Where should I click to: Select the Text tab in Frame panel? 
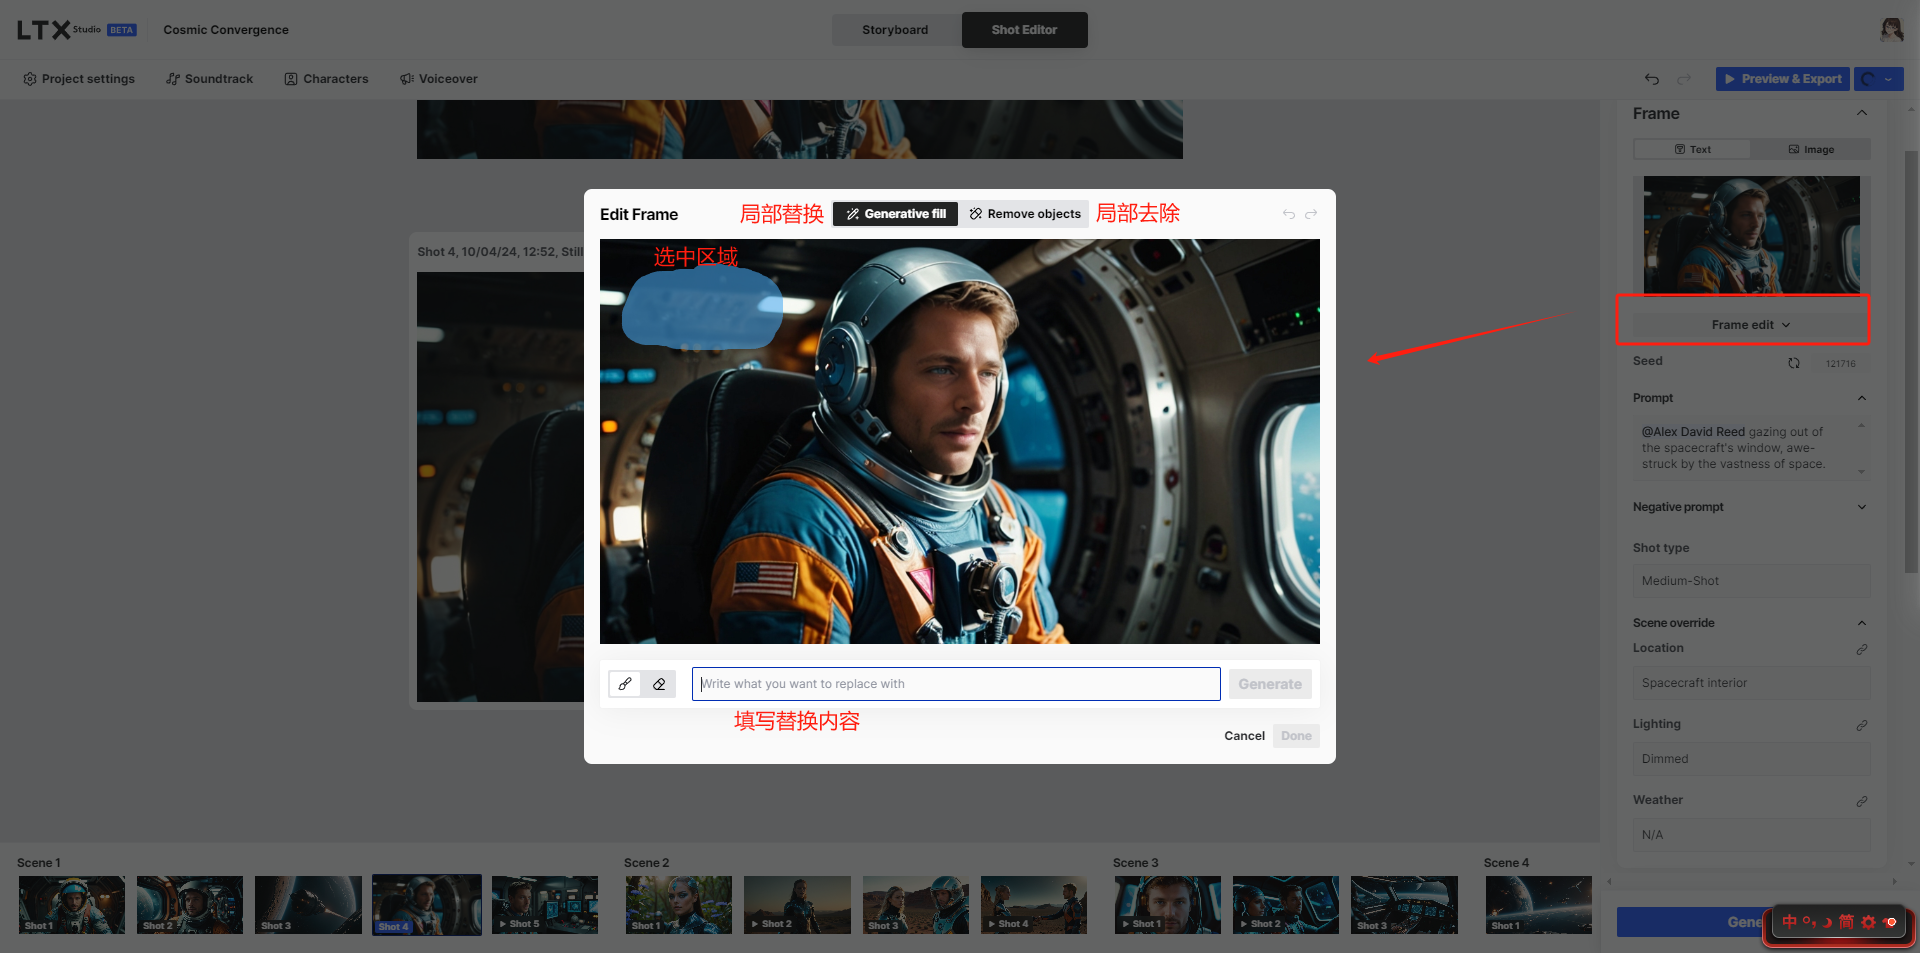coord(1692,149)
